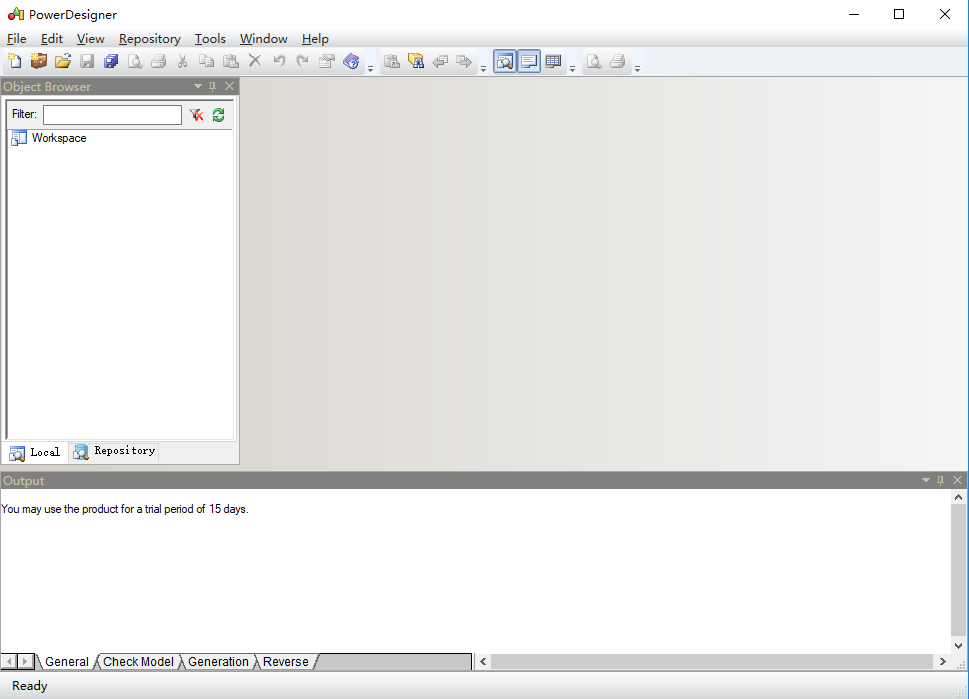
Task: Open Print Preview in the first toolbar
Action: (x=135, y=61)
